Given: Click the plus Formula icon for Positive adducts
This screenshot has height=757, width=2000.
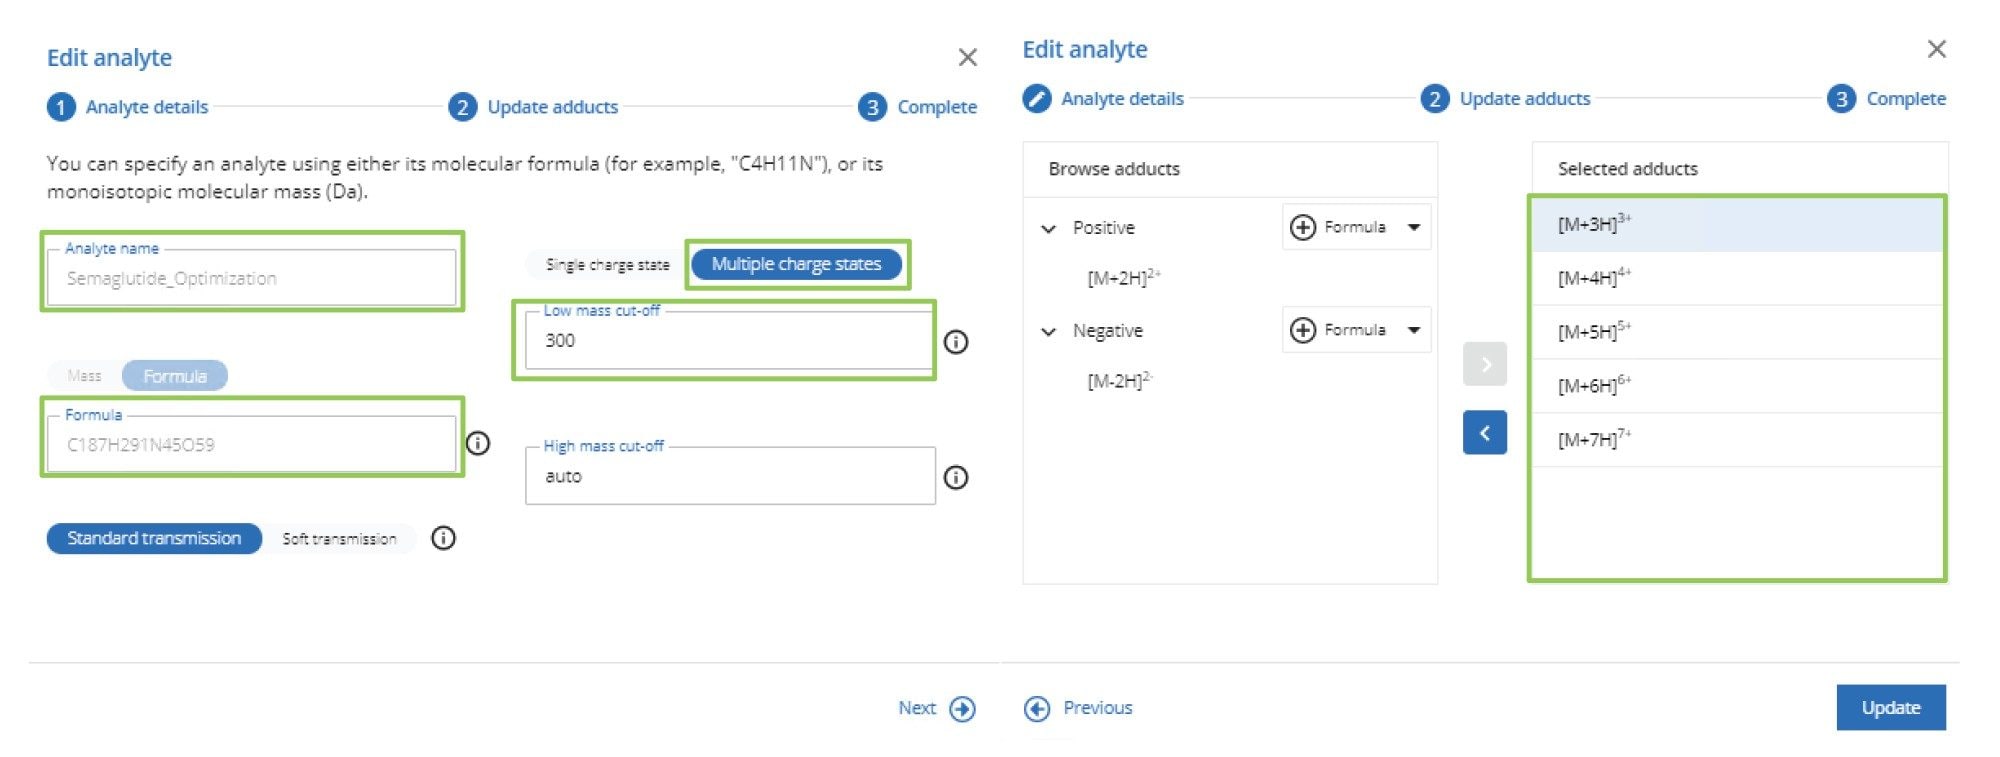Looking at the screenshot, I should coord(1301,227).
